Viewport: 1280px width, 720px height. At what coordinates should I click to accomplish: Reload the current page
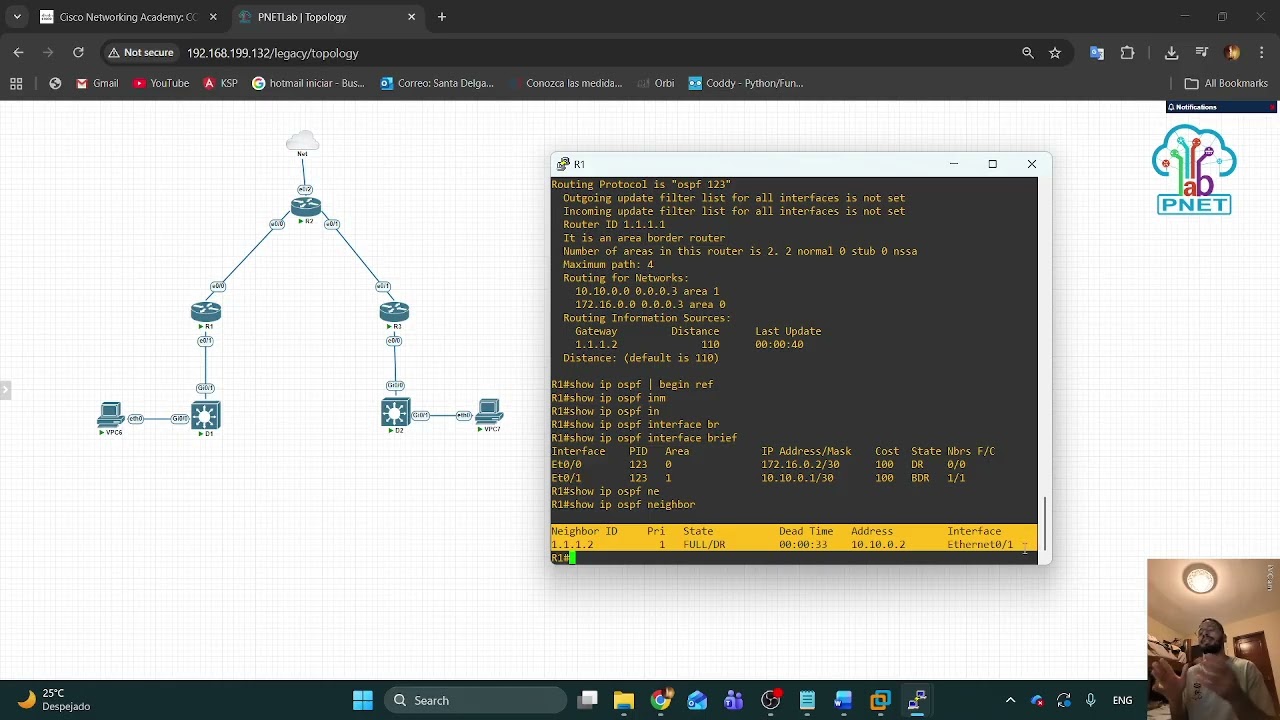pyautogui.click(x=78, y=53)
